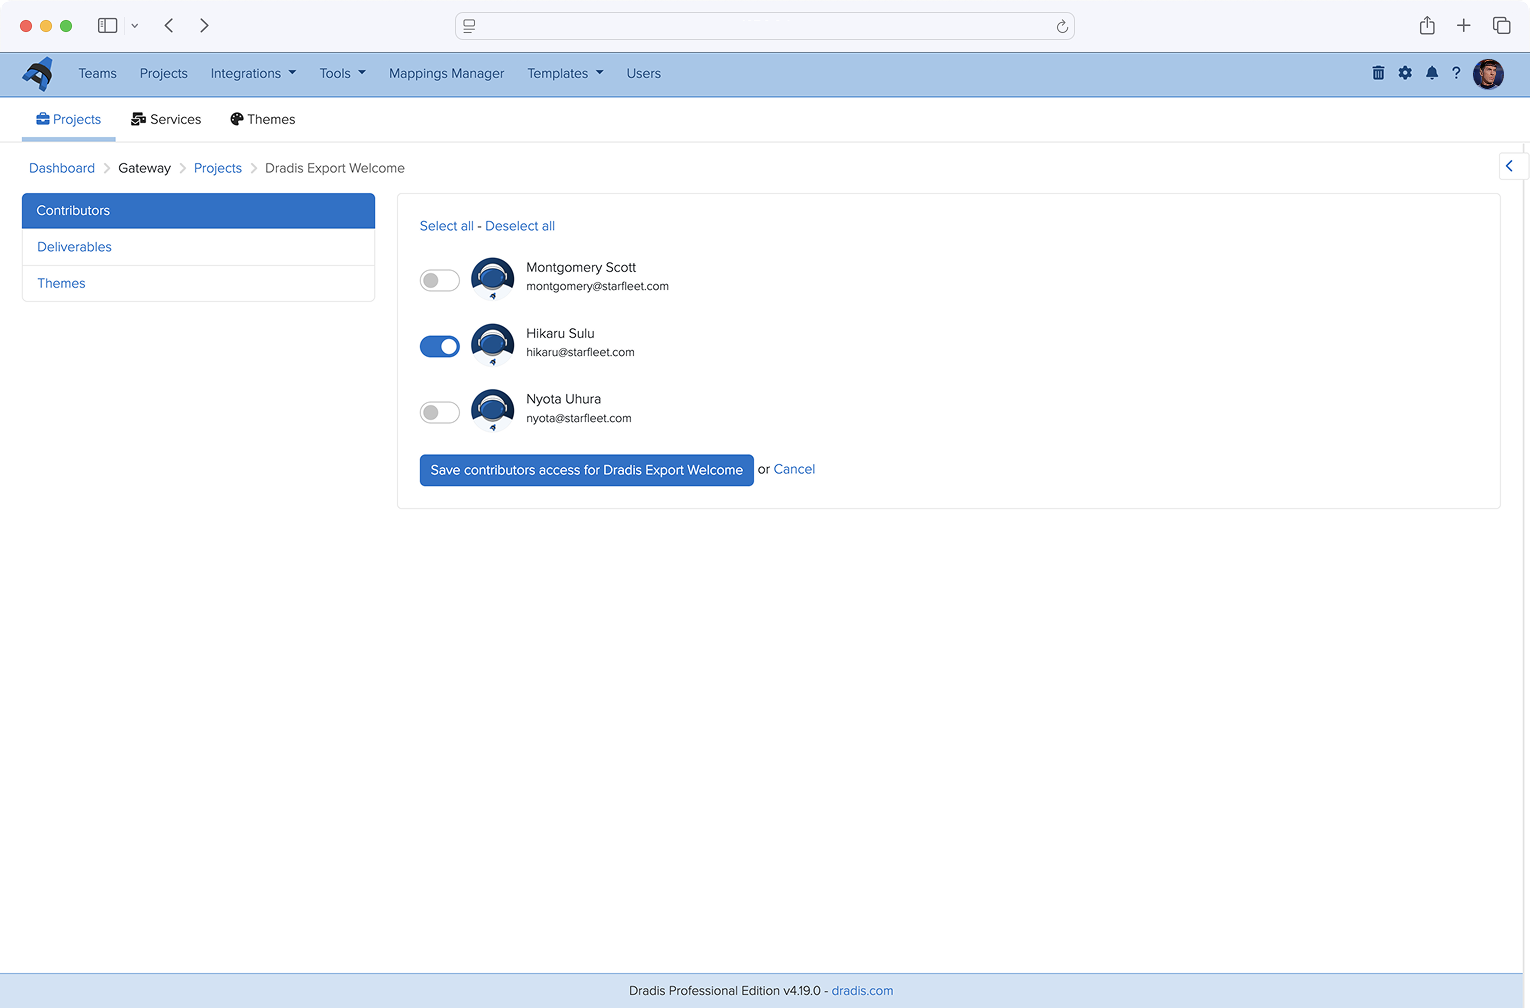Screen dimensions: 1530x1008
Task: Disable access toggle for Hikaru Sulu
Action: pyautogui.click(x=439, y=346)
